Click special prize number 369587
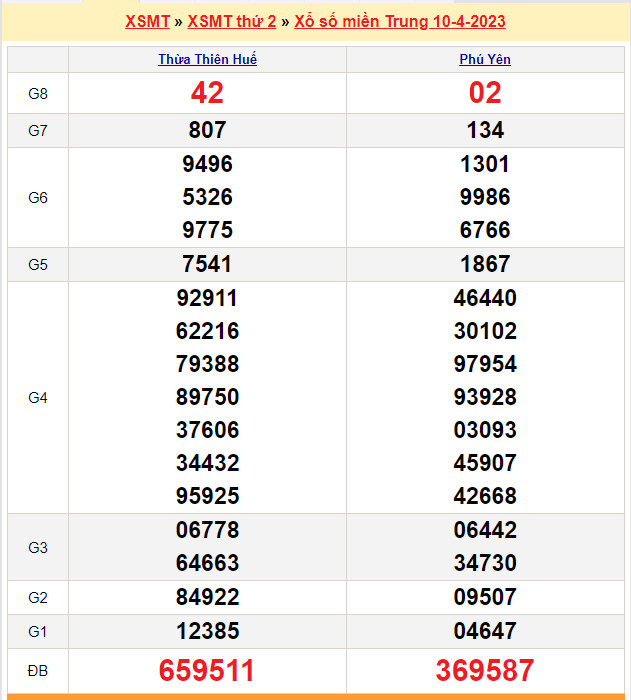Image resolution: width=631 pixels, height=700 pixels. click(485, 670)
